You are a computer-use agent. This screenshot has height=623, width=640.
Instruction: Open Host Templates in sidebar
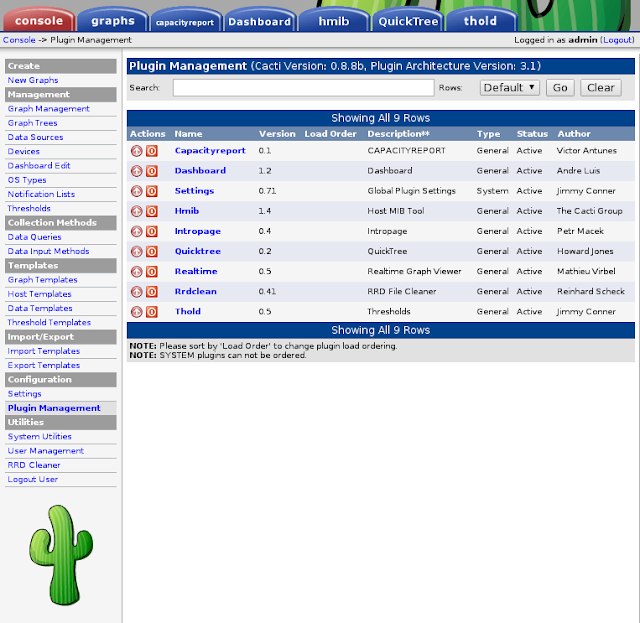(x=39, y=294)
